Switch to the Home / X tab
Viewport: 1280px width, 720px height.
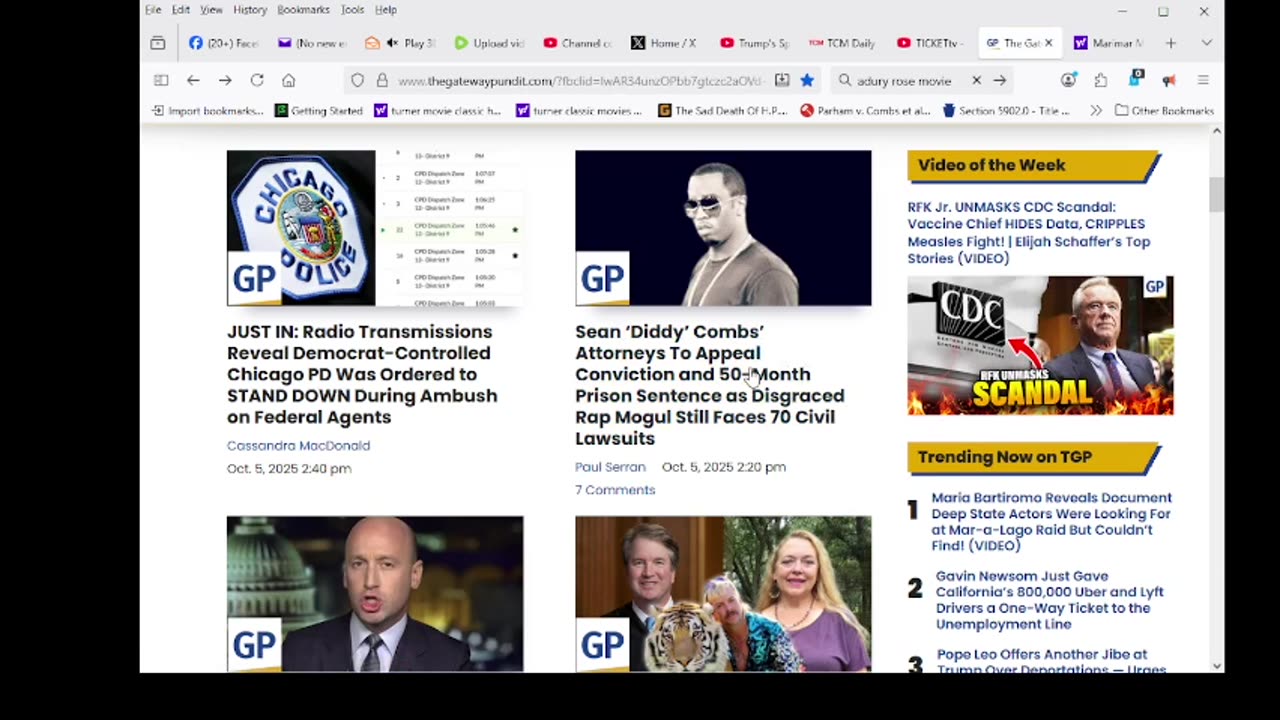[x=664, y=43]
